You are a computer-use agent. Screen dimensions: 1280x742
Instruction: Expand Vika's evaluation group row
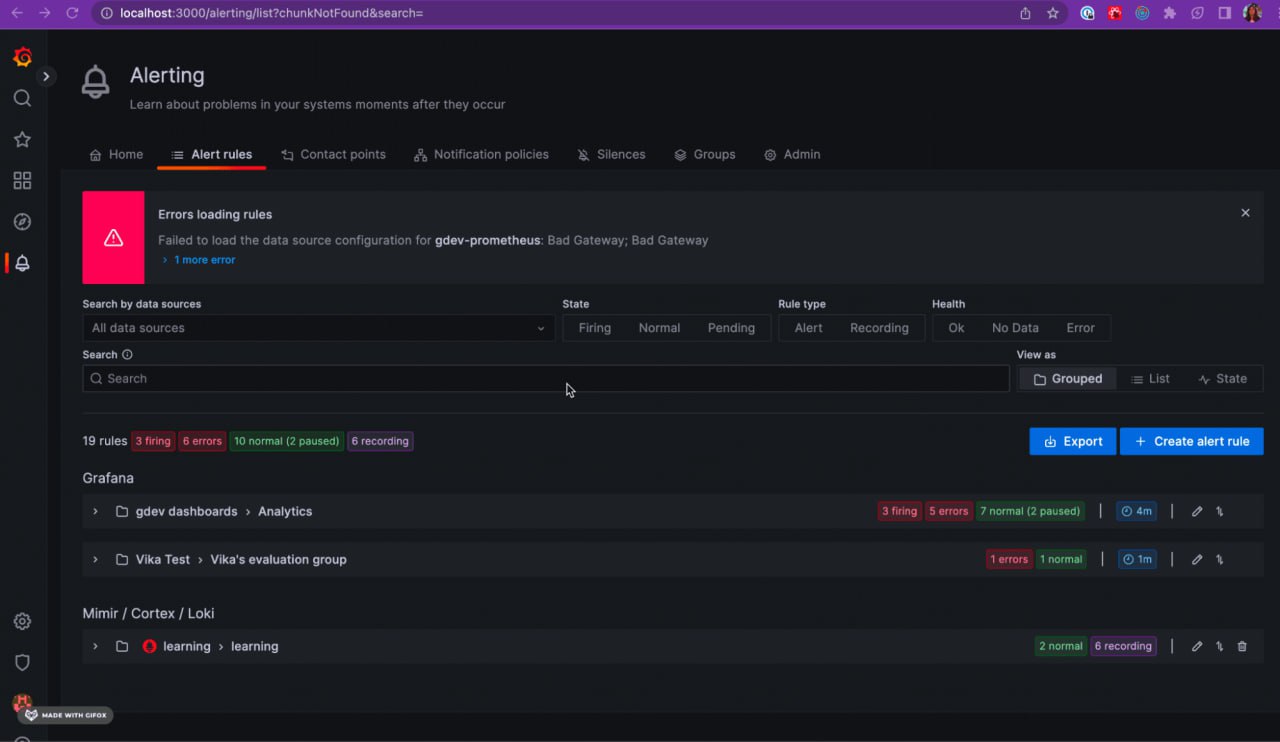point(95,559)
